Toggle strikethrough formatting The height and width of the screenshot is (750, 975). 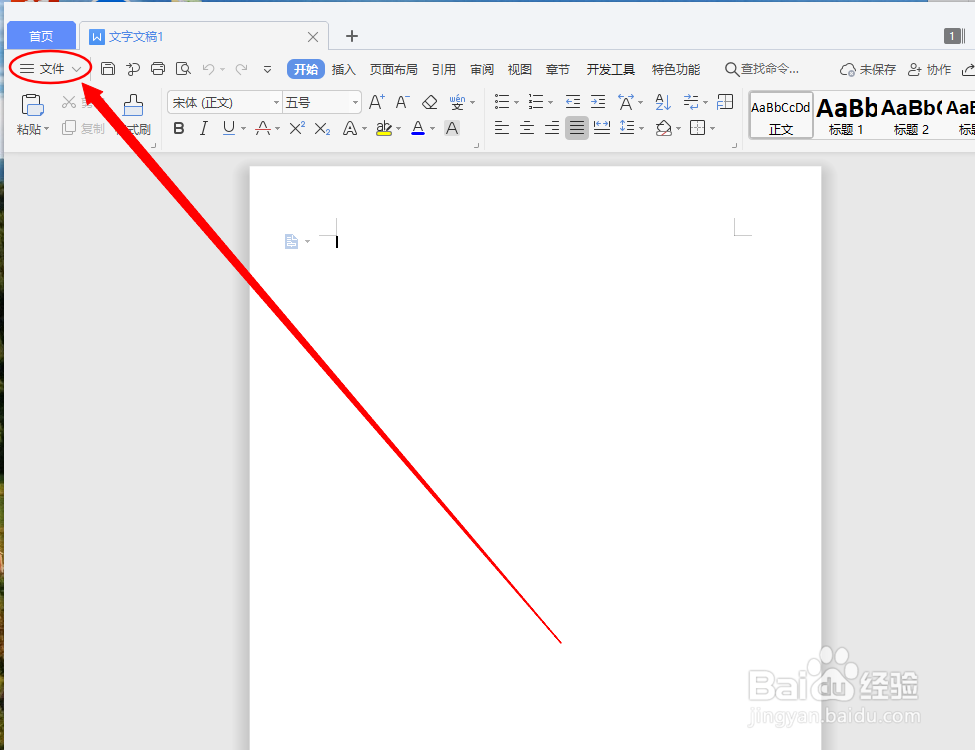pos(263,128)
